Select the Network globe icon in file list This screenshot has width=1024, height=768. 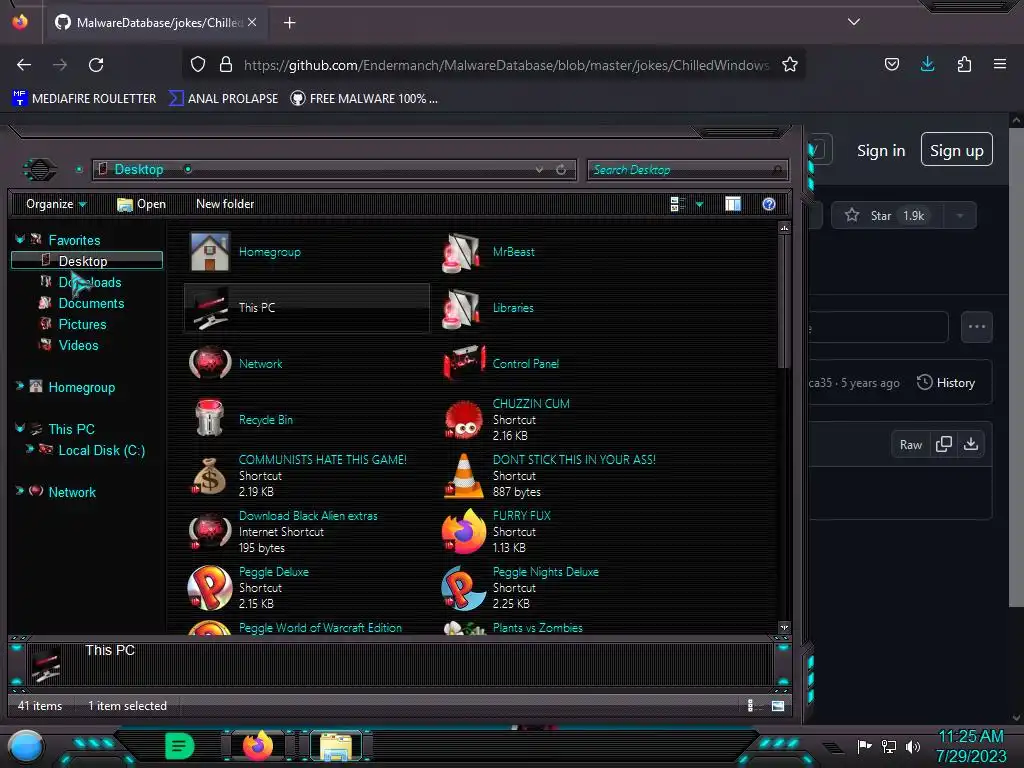210,364
